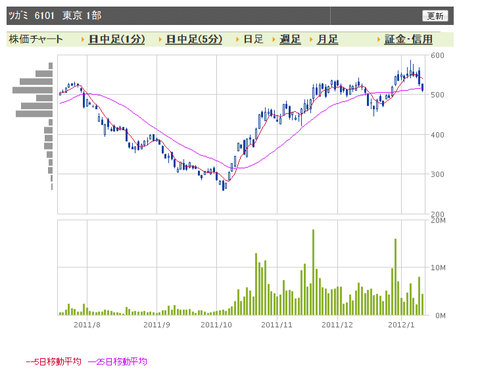The image size is (480, 370).
Task: Click the lowest candlestick in early October
Action: coord(223,186)
